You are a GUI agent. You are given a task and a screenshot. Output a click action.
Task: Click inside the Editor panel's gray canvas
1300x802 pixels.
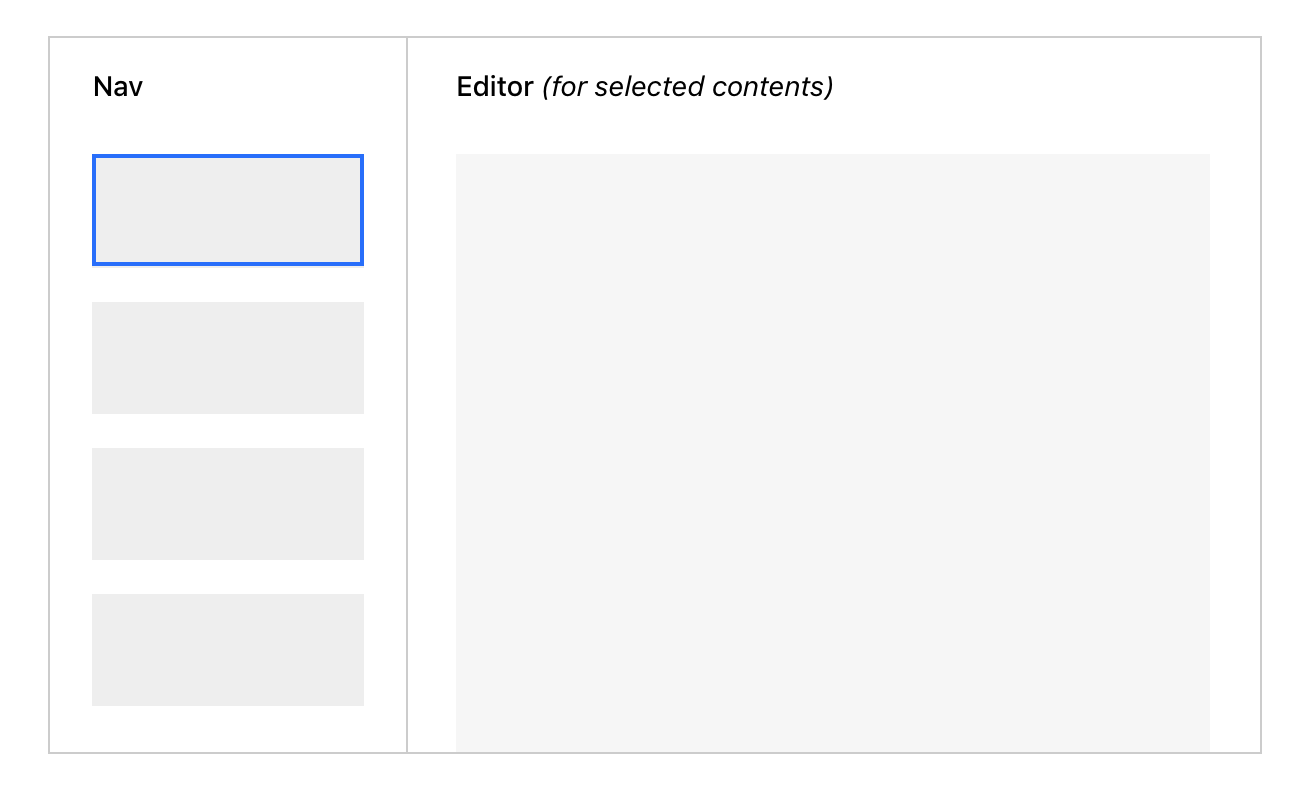pos(832,450)
